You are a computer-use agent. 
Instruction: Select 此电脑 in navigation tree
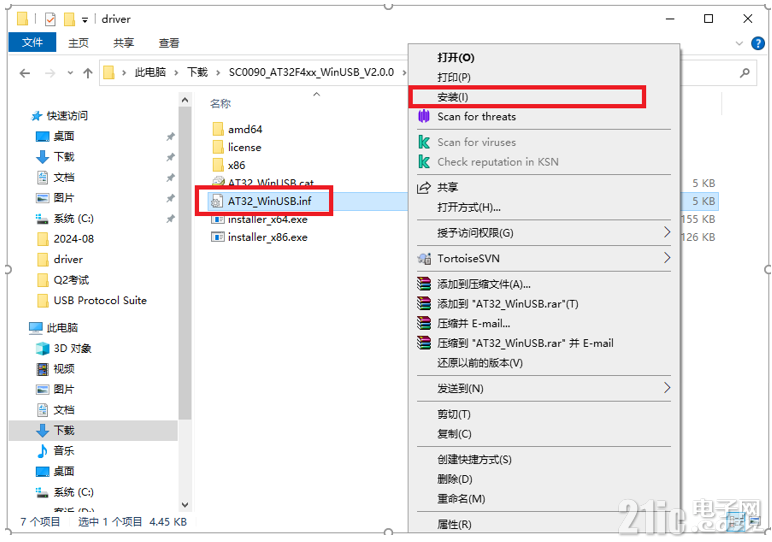click(x=62, y=328)
